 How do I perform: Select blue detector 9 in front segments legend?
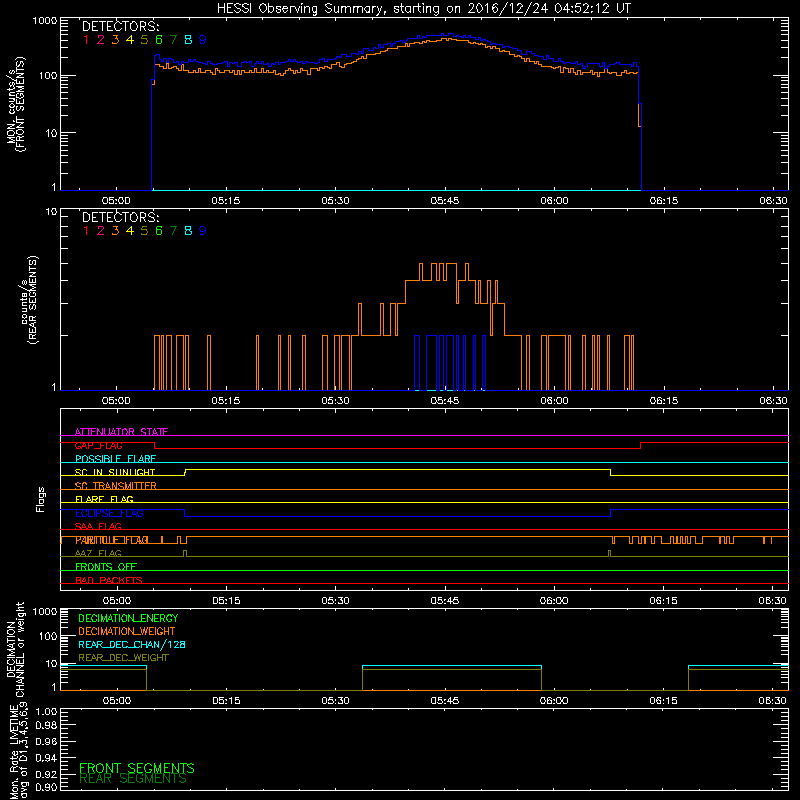tap(203, 39)
